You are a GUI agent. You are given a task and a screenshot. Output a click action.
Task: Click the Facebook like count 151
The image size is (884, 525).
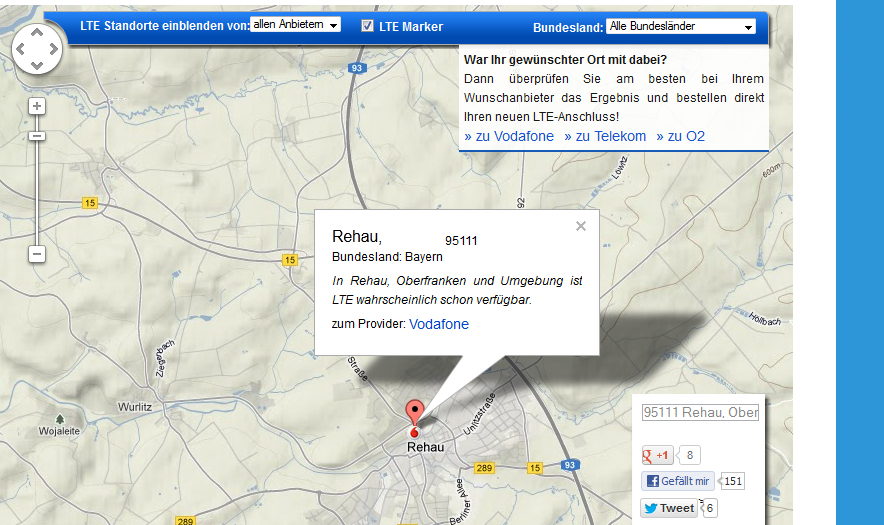click(x=732, y=481)
